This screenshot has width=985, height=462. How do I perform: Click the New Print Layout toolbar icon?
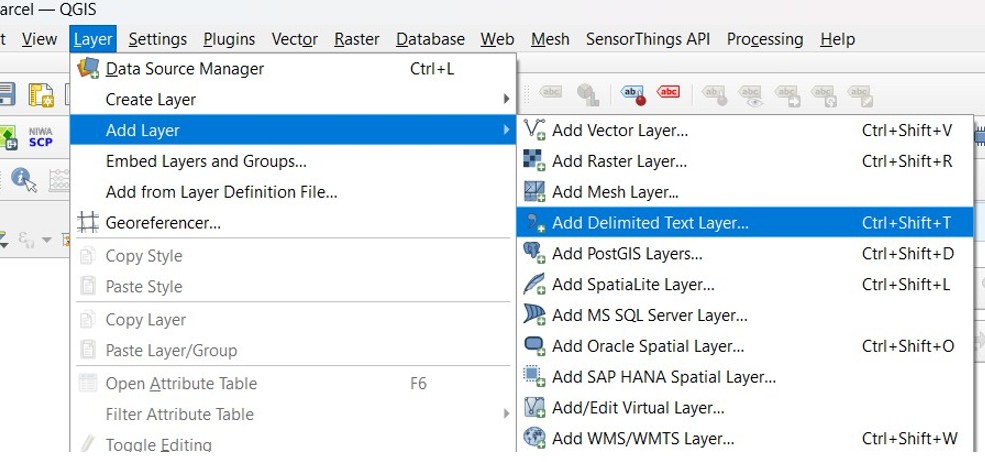[41, 94]
